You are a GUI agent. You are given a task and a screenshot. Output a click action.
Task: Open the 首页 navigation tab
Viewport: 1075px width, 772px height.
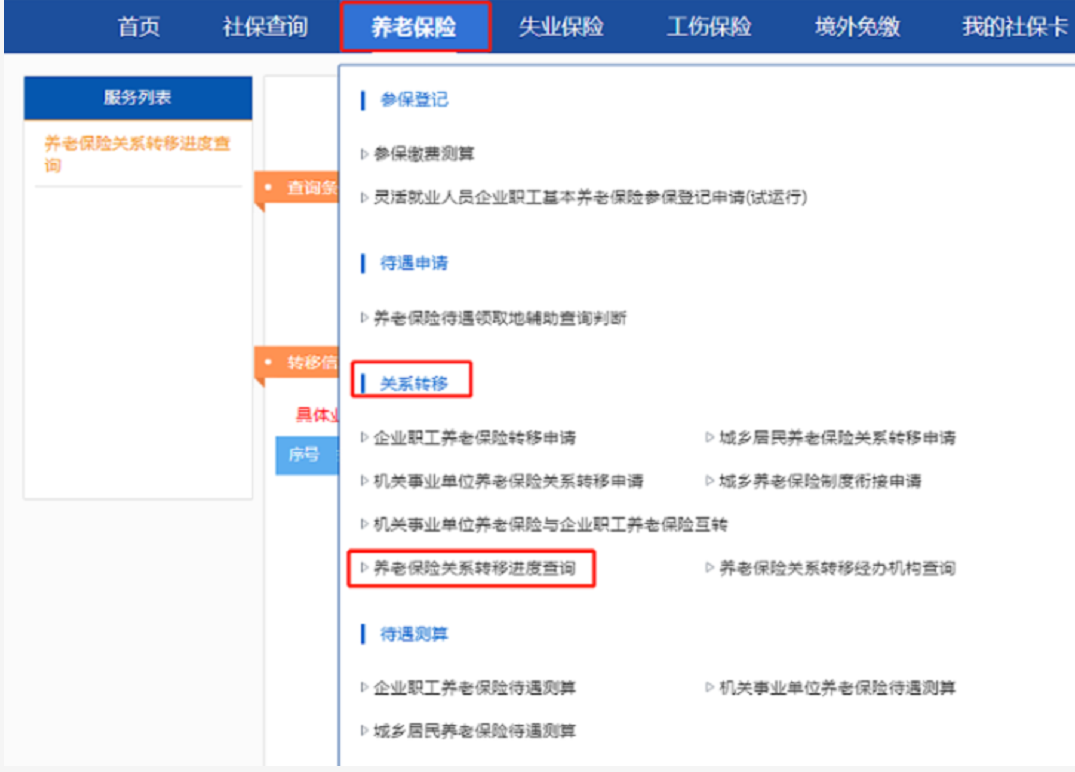138,27
